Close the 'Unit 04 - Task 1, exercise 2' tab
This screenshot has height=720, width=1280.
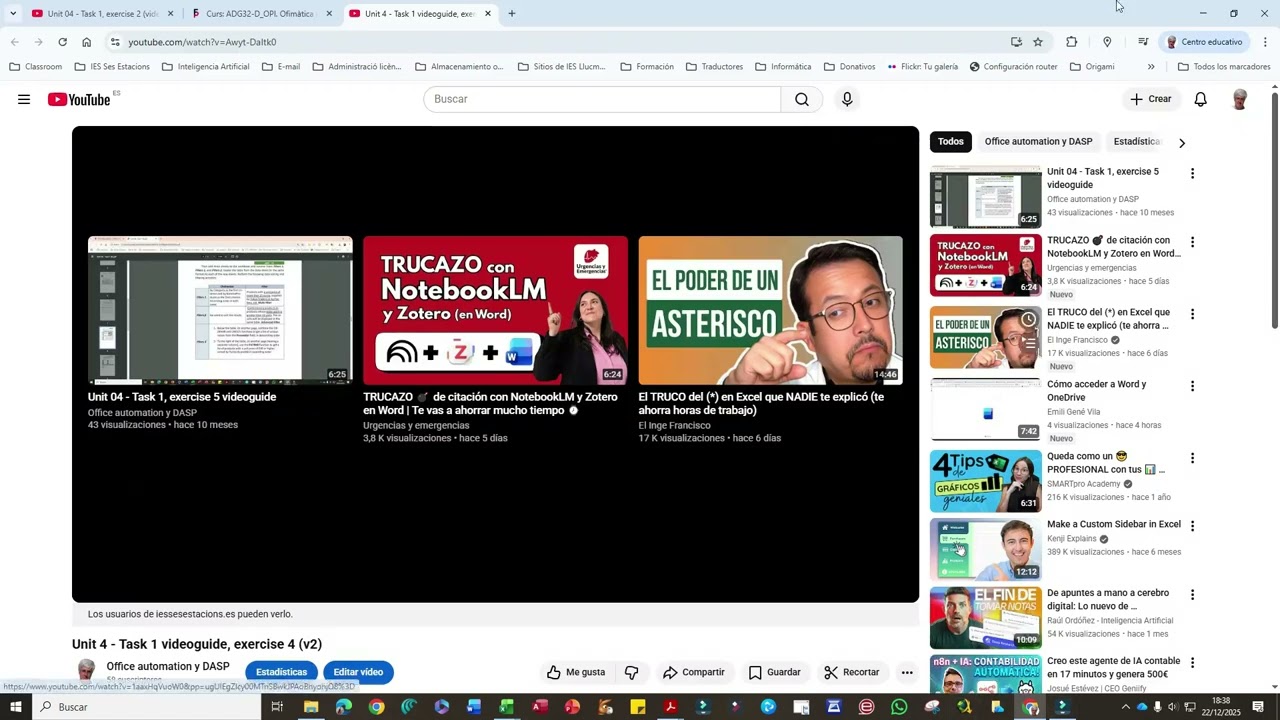(x=170, y=14)
